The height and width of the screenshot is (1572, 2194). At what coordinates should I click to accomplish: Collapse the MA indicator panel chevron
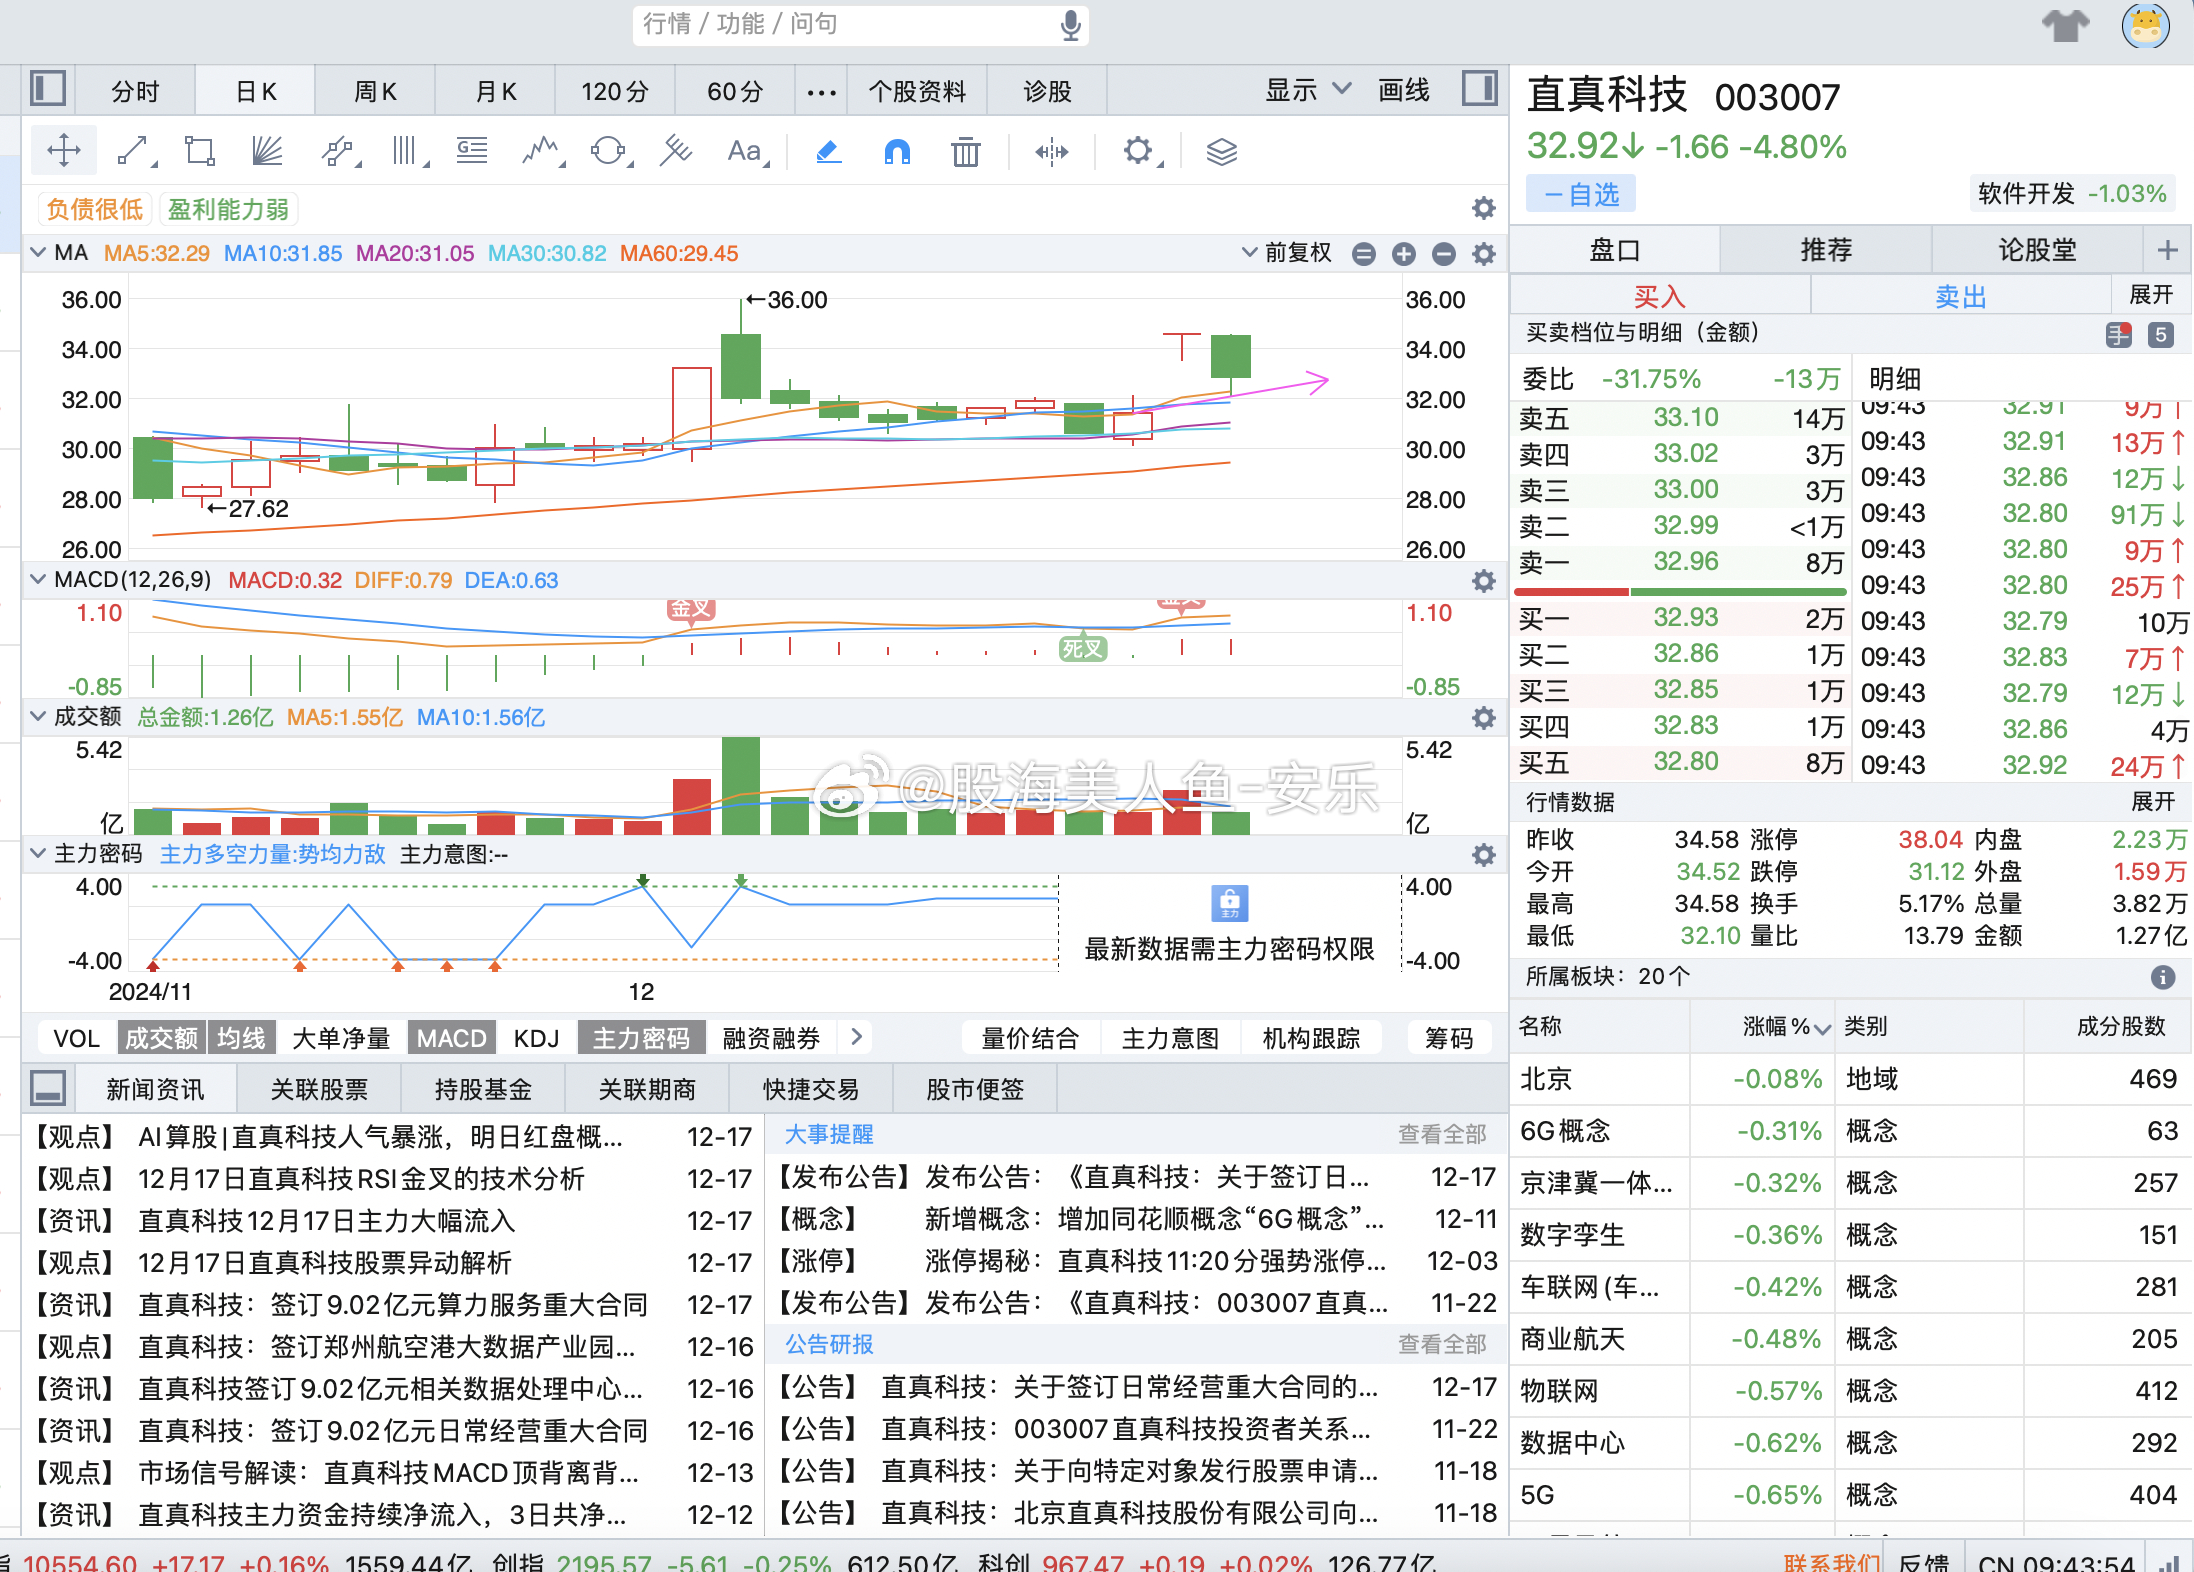click(38, 253)
